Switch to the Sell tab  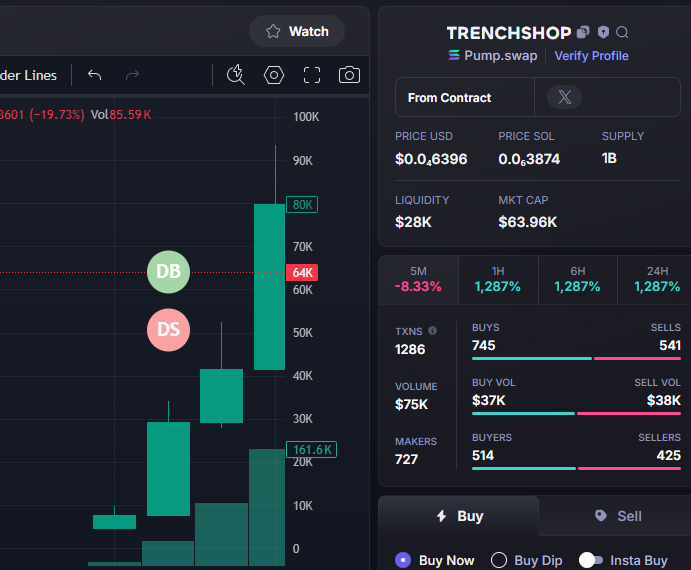(x=617, y=516)
